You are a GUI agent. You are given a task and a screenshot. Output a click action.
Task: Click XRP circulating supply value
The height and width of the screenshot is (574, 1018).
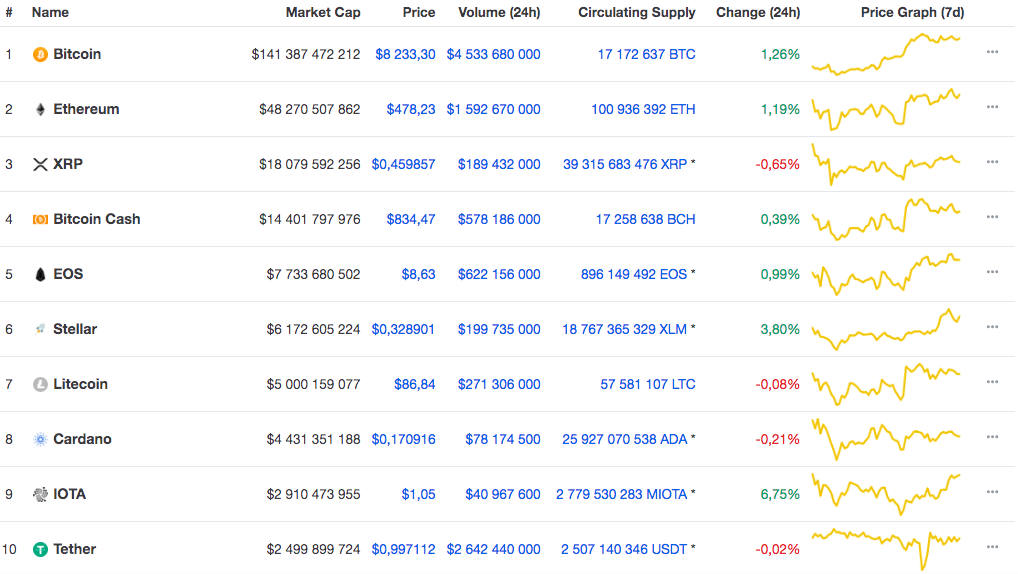(x=625, y=164)
